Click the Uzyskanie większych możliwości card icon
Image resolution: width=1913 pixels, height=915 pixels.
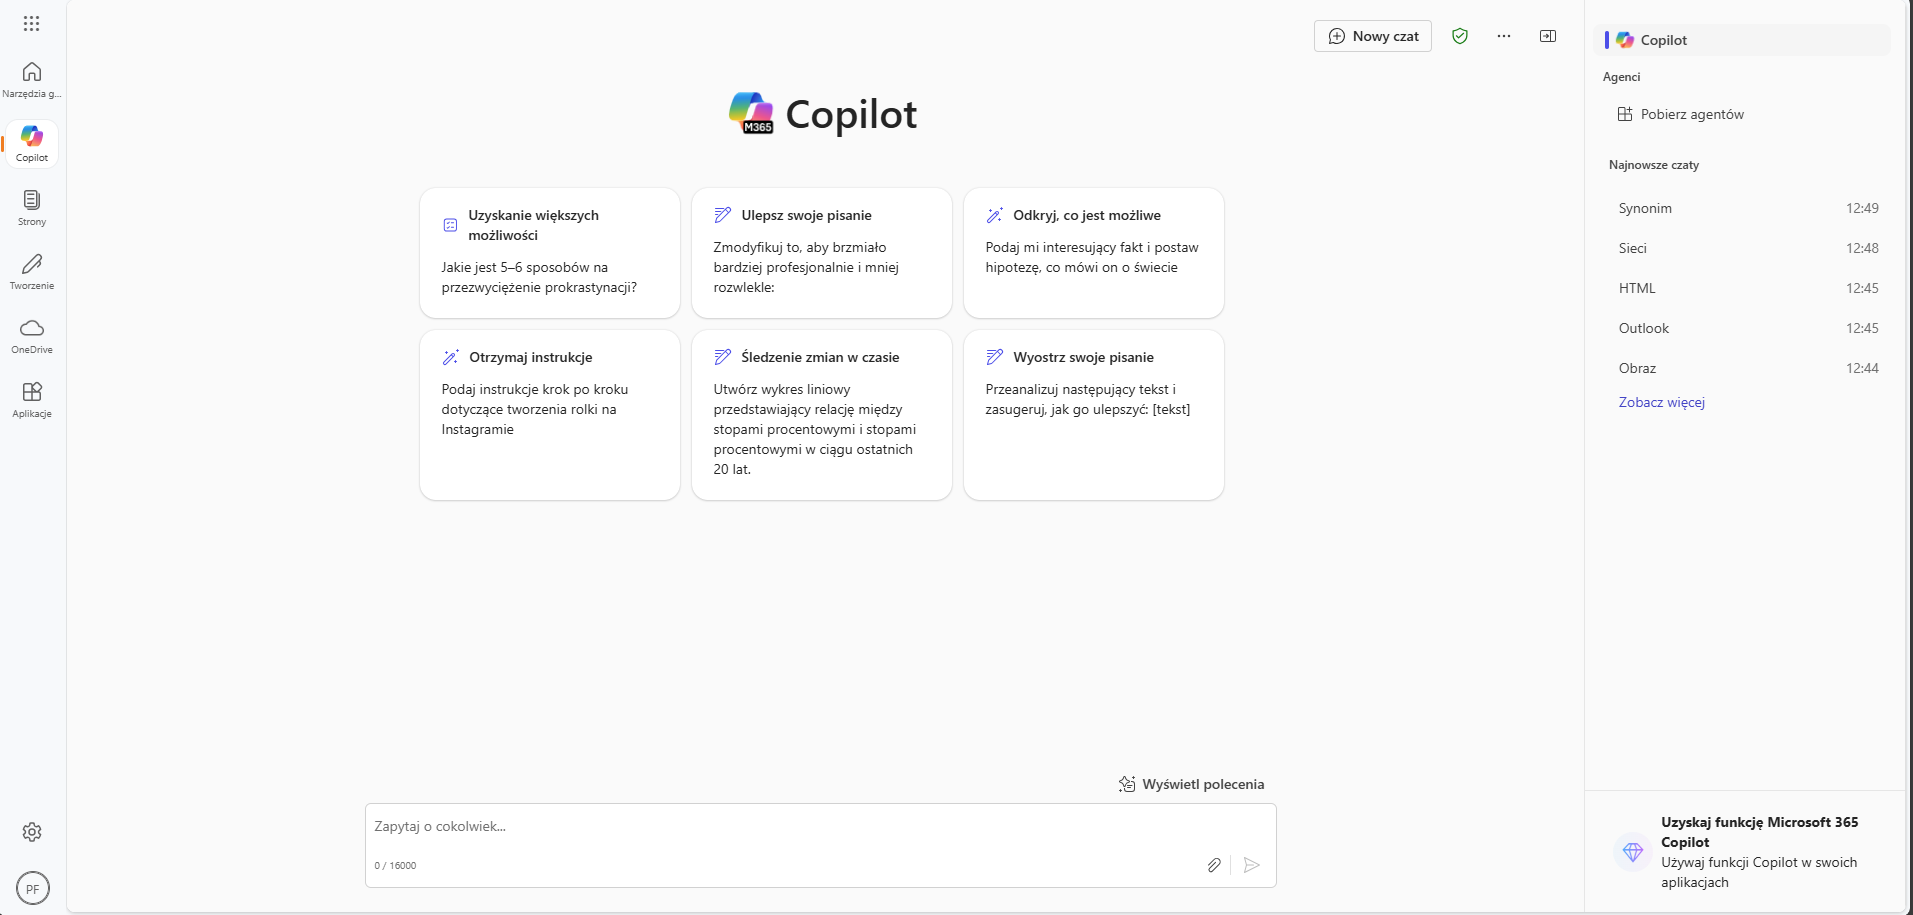(450, 225)
